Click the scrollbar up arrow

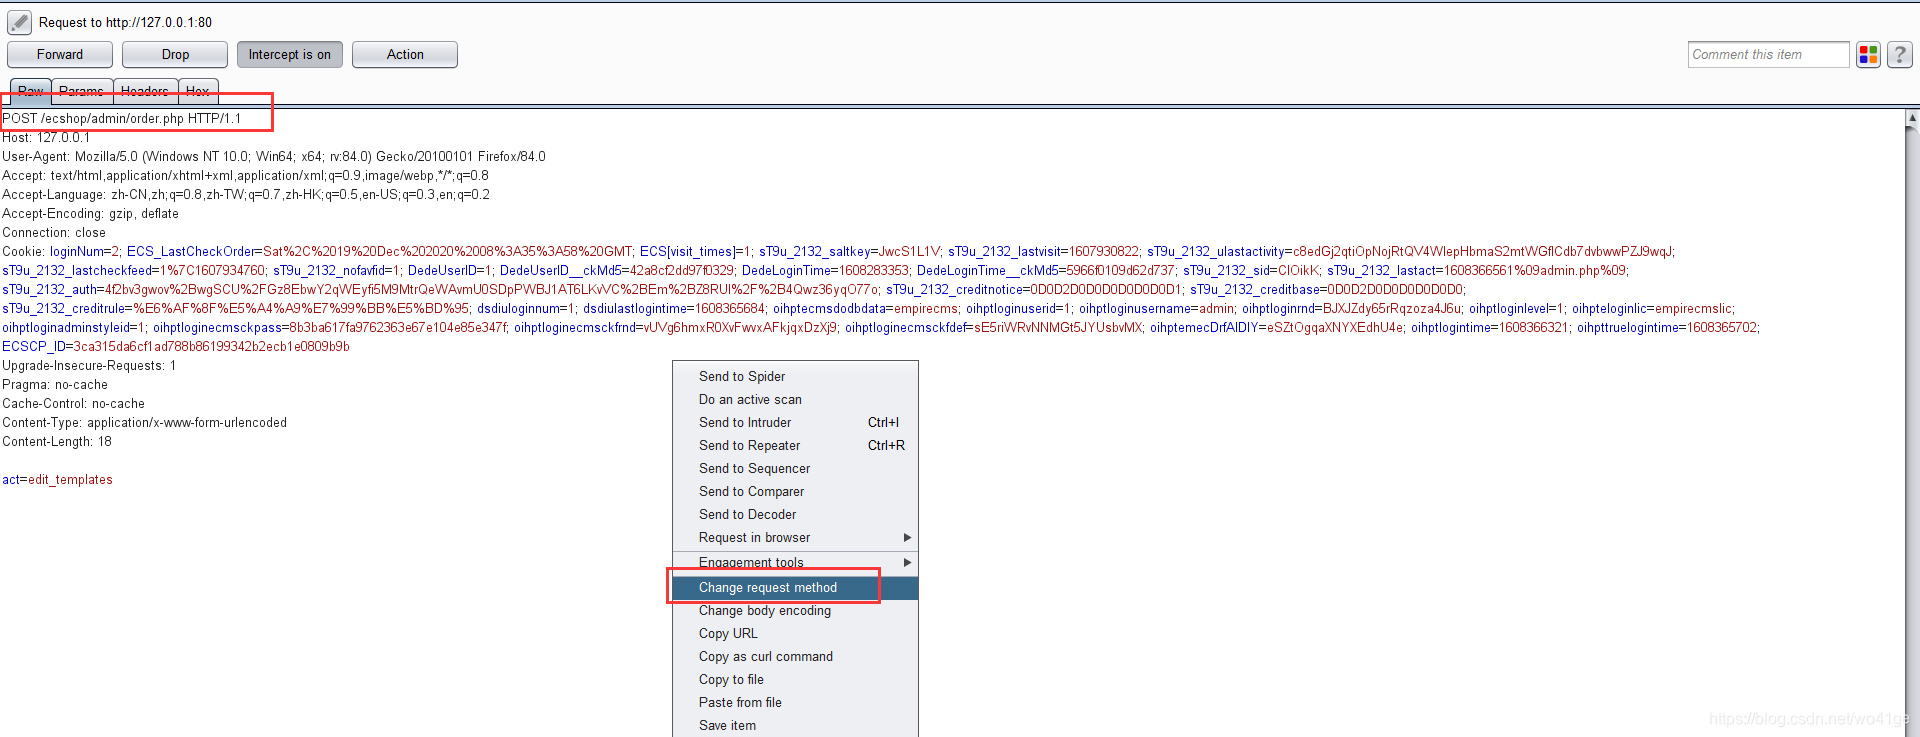(x=1912, y=118)
